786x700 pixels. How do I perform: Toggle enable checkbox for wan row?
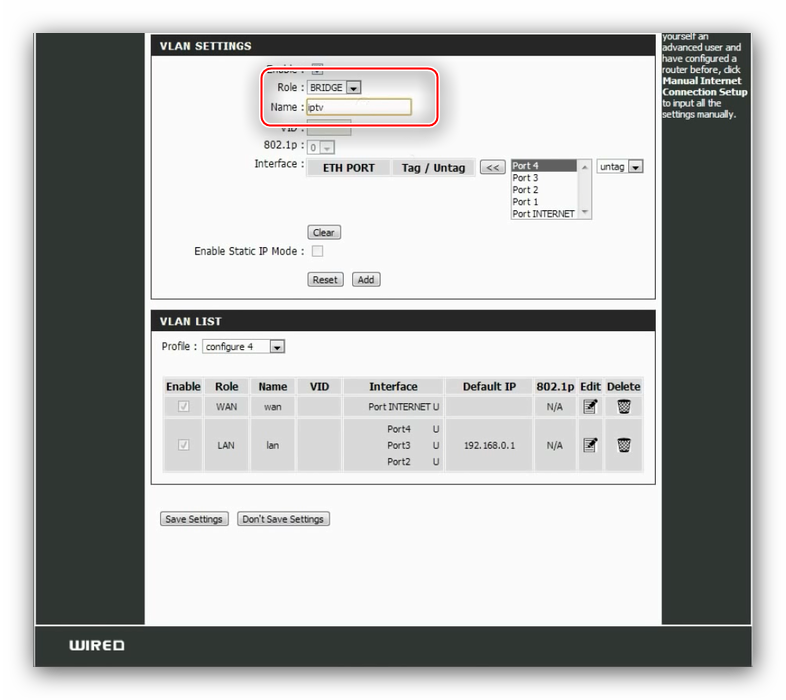pos(183,406)
